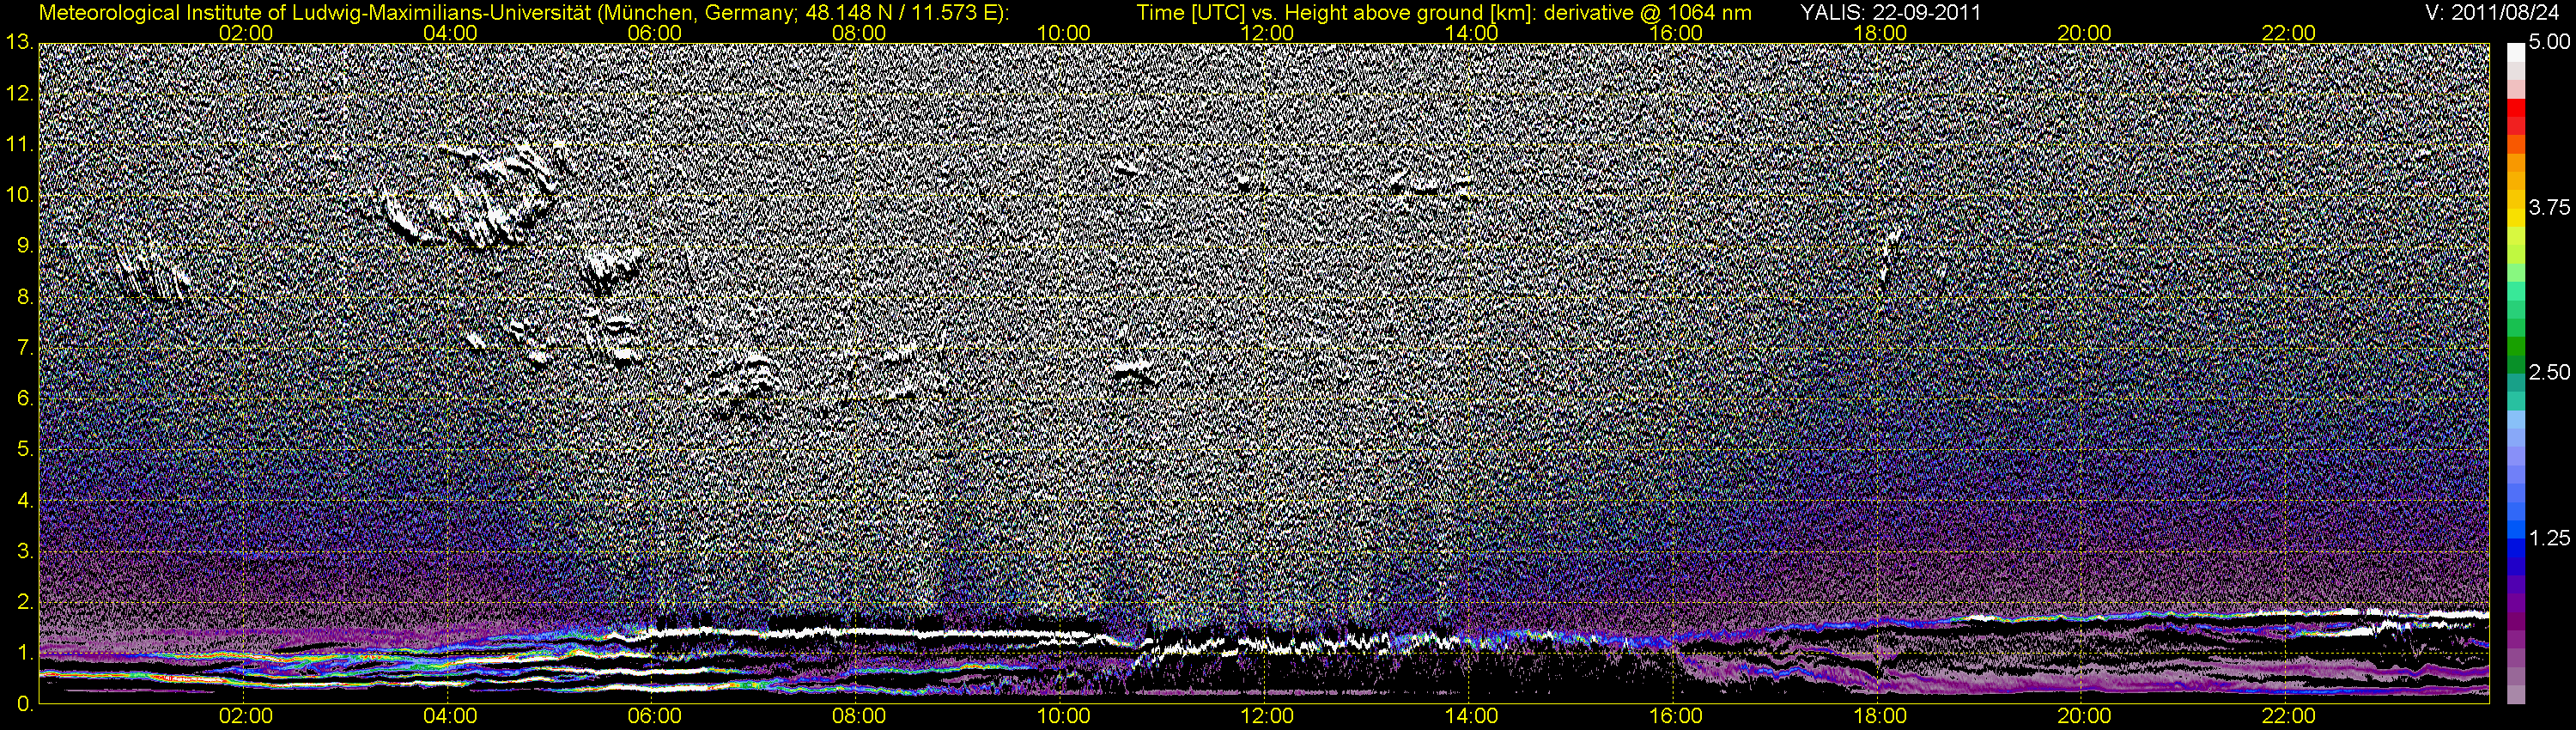The width and height of the screenshot is (2576, 730).
Task: Click the 22:00 label on the top time axis
Action: [2289, 33]
